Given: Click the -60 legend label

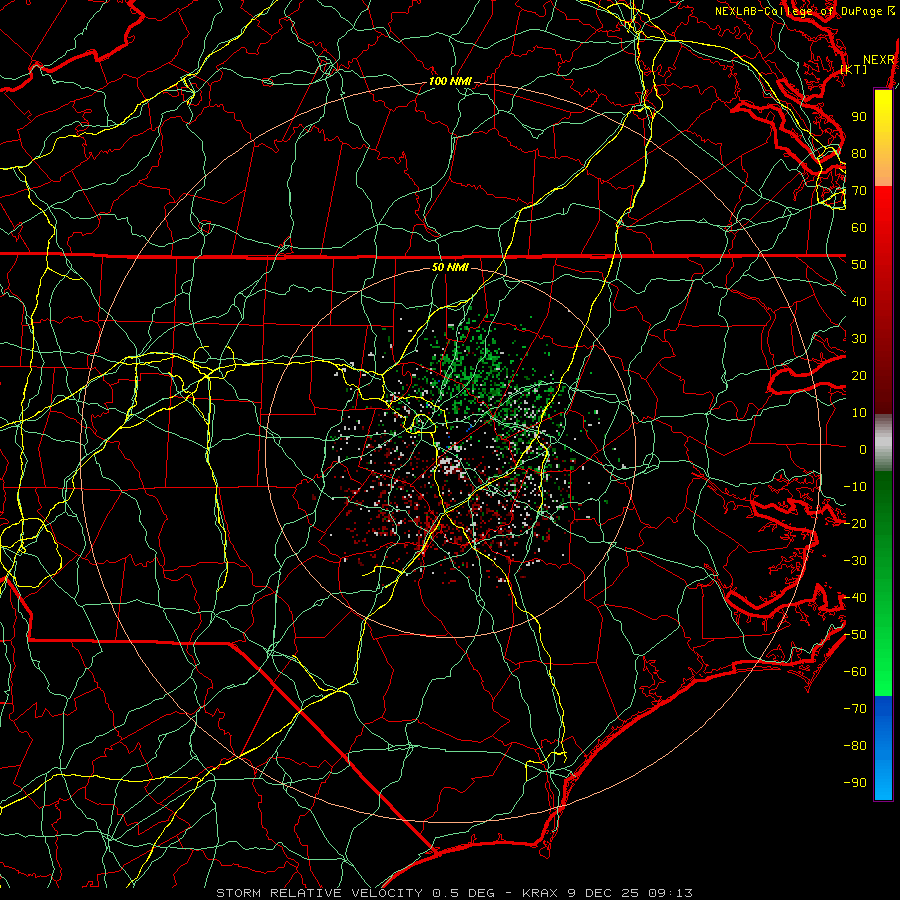Looking at the screenshot, I should pos(855,672).
